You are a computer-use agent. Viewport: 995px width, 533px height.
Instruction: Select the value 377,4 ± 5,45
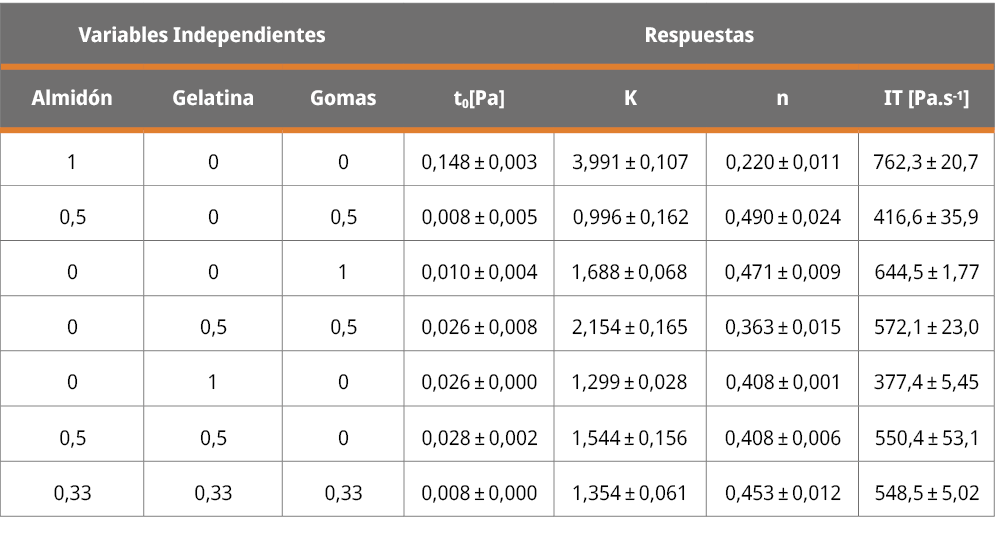click(926, 382)
